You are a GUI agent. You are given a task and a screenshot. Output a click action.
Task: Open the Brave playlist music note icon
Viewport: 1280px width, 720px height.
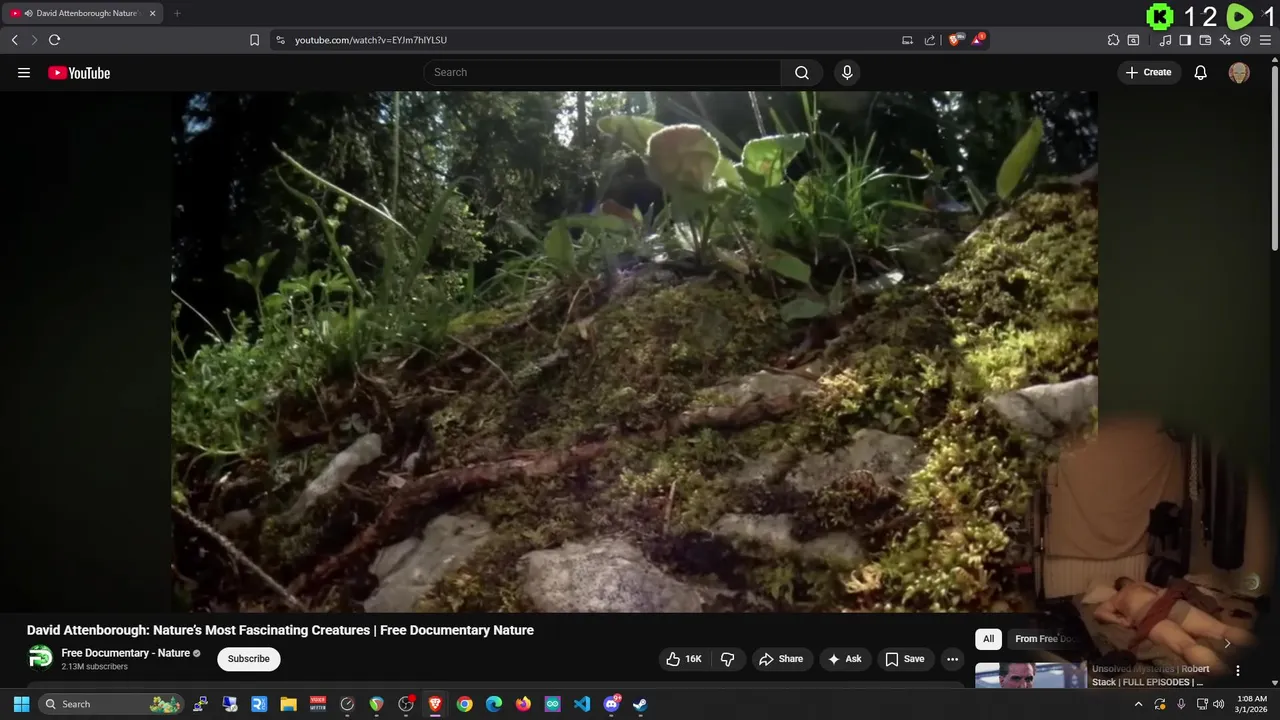tap(1165, 40)
